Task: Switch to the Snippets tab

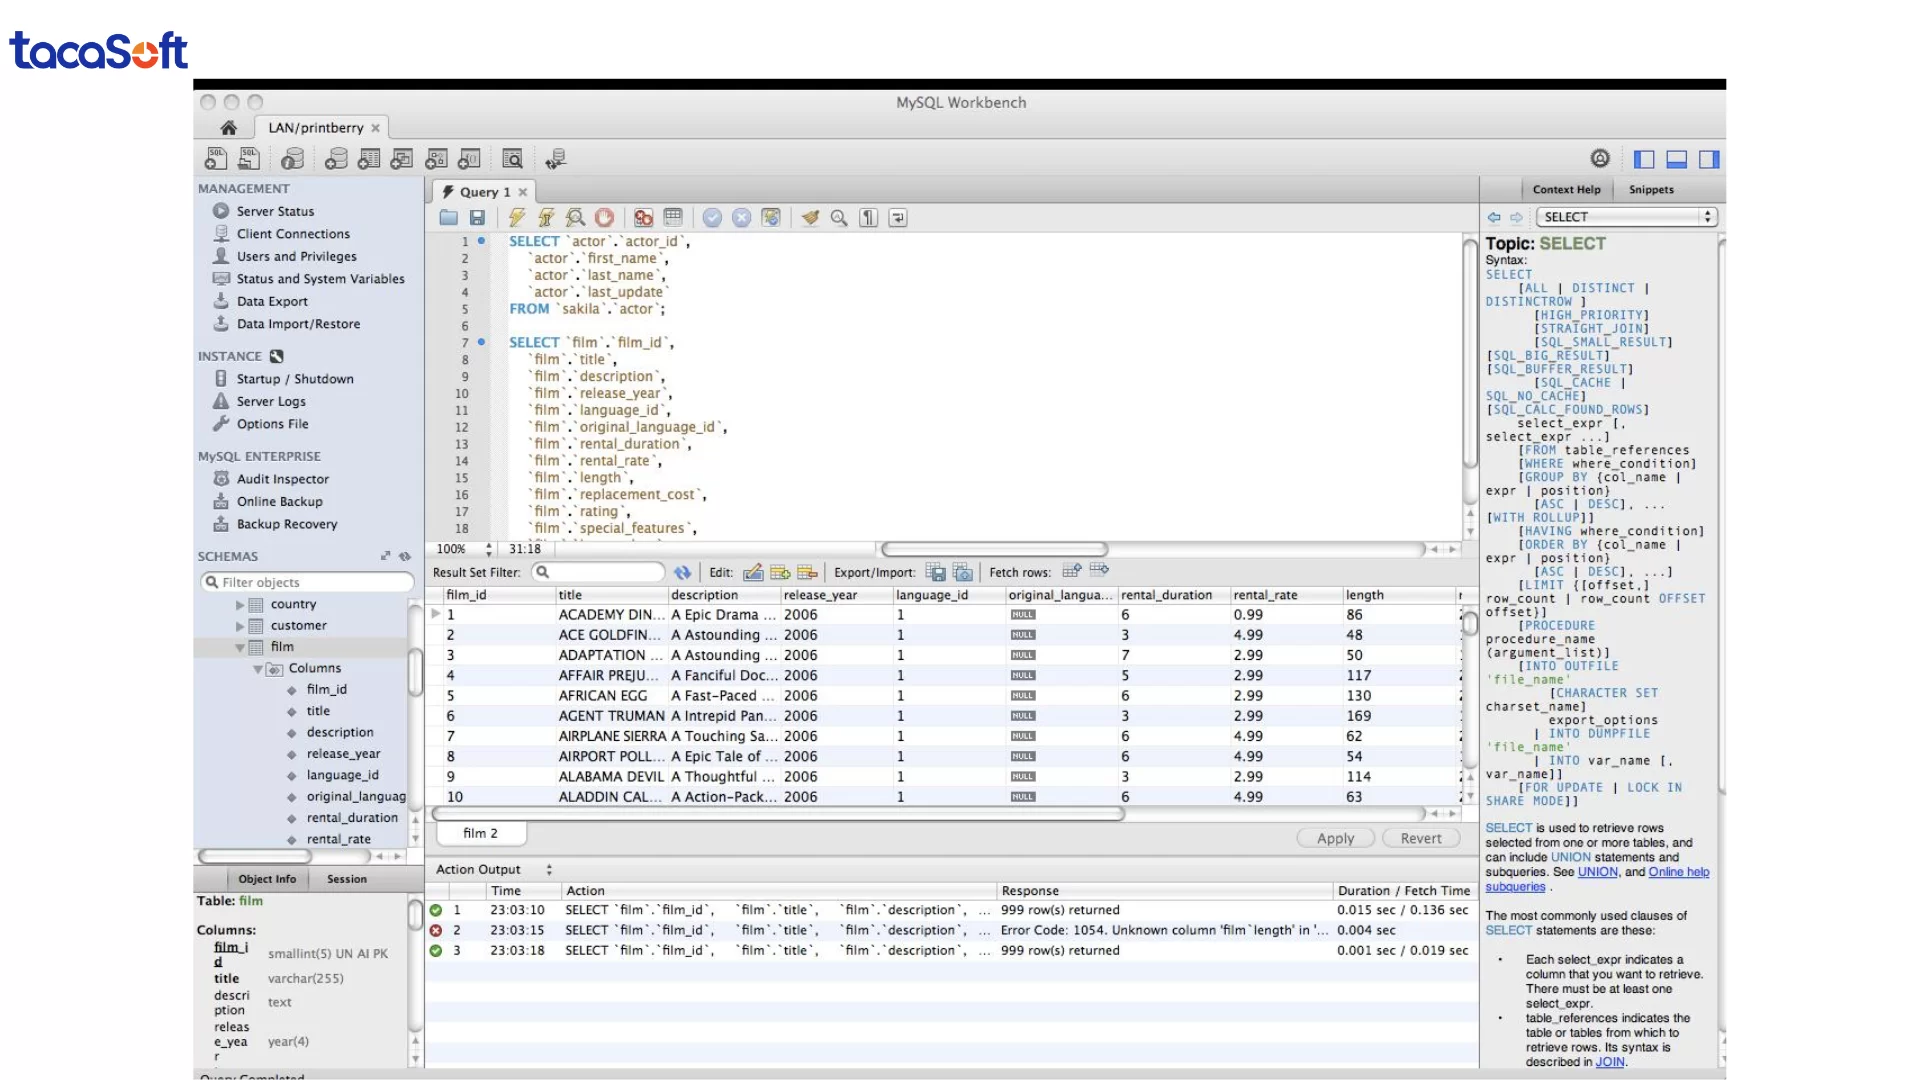Action: (x=1650, y=190)
